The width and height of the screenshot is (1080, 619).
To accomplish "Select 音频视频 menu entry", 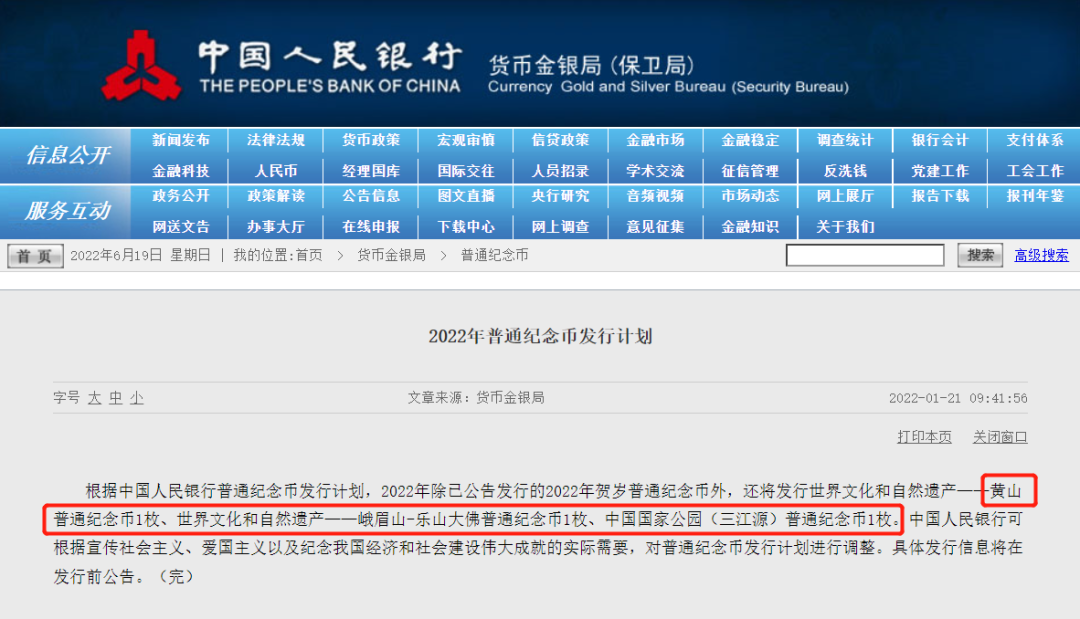I will pyautogui.click(x=655, y=196).
